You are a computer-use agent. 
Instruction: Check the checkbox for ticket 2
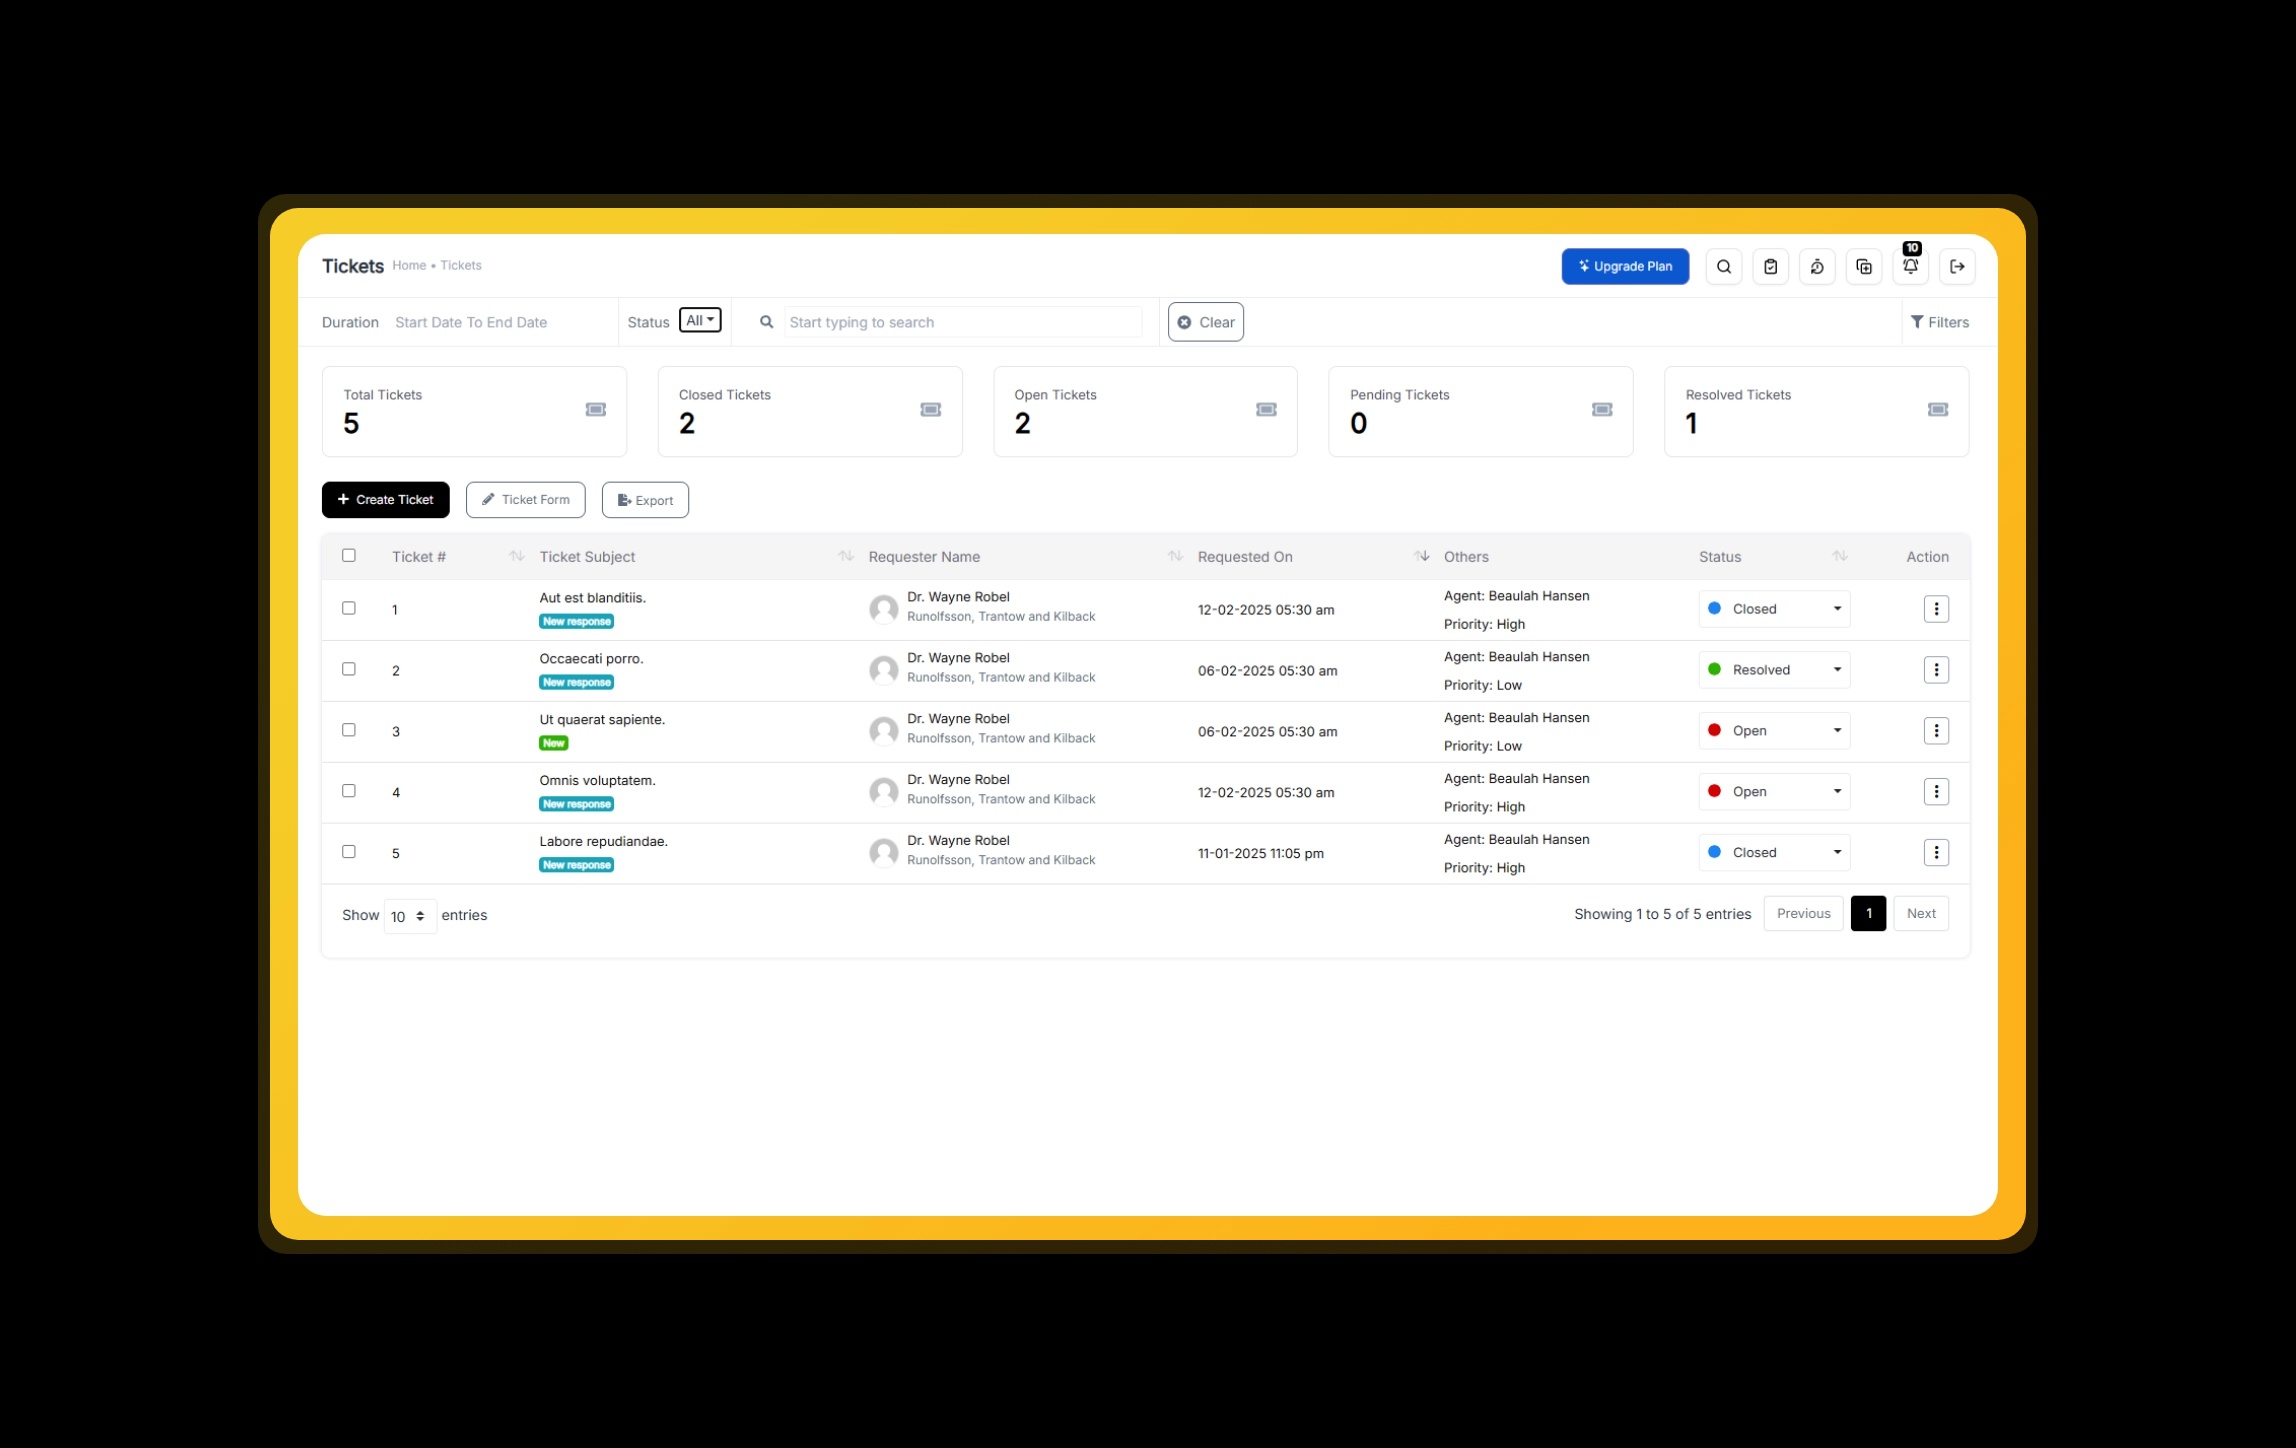click(x=349, y=669)
